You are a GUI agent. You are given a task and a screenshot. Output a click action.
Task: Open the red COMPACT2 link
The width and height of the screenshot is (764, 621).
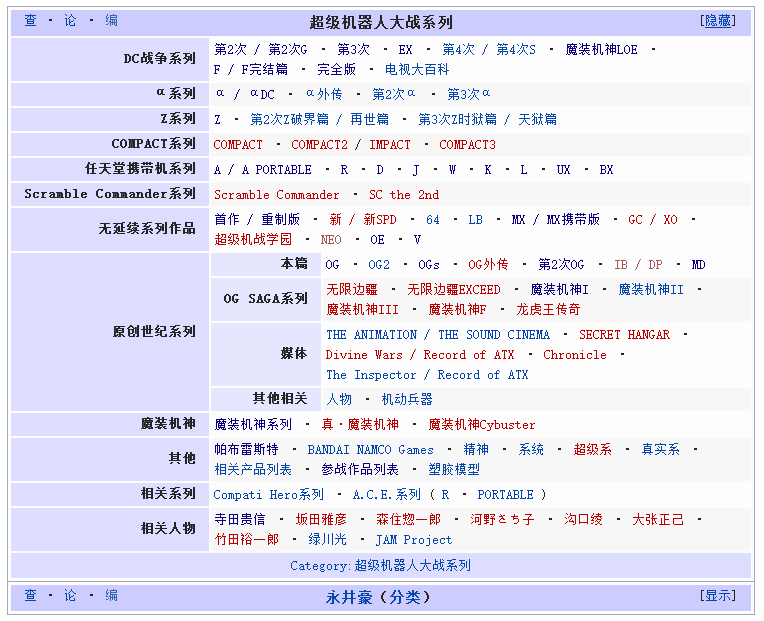coord(320,145)
